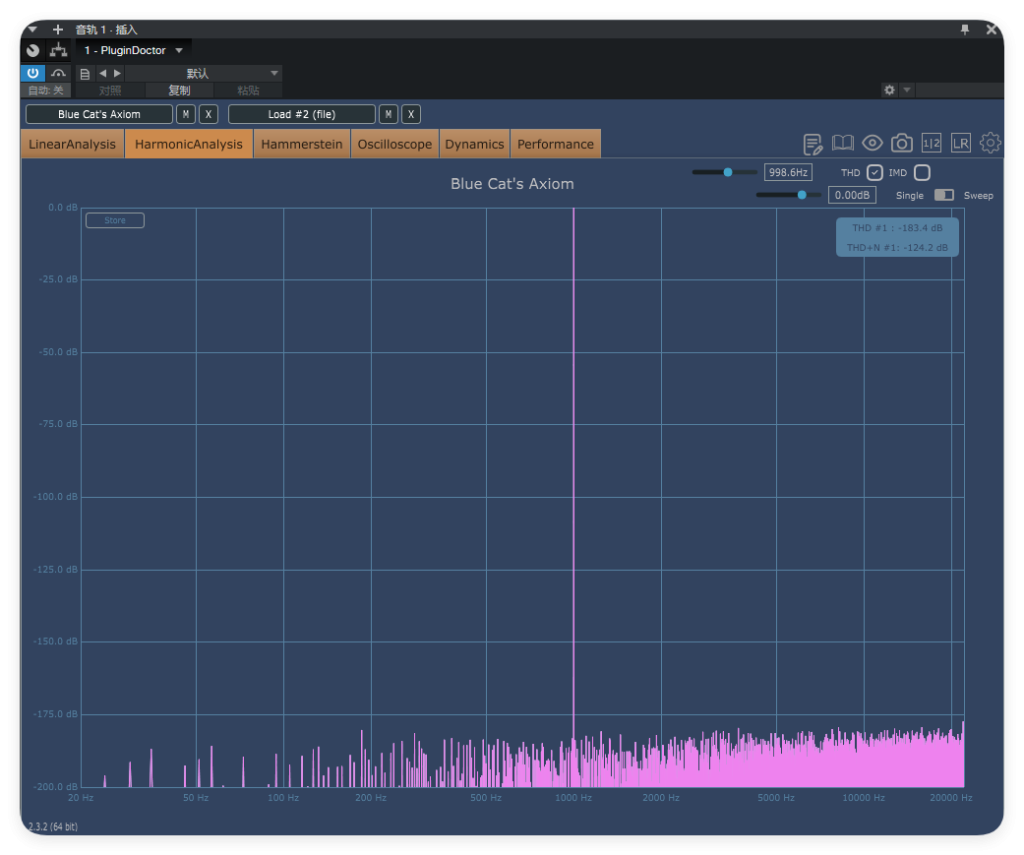Mute the Load #2 slot with M
This screenshot has width=1024, height=855.
tap(389, 114)
